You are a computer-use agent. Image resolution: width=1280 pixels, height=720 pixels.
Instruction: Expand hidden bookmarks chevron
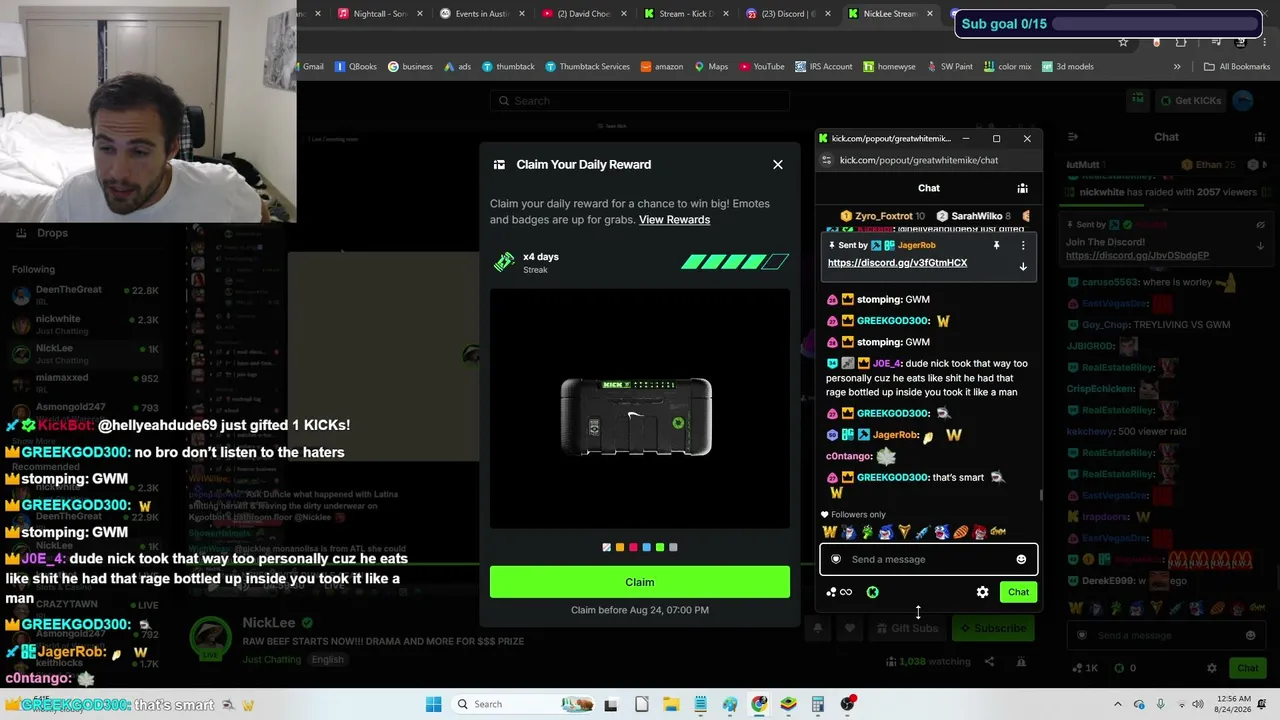[x=1177, y=67]
